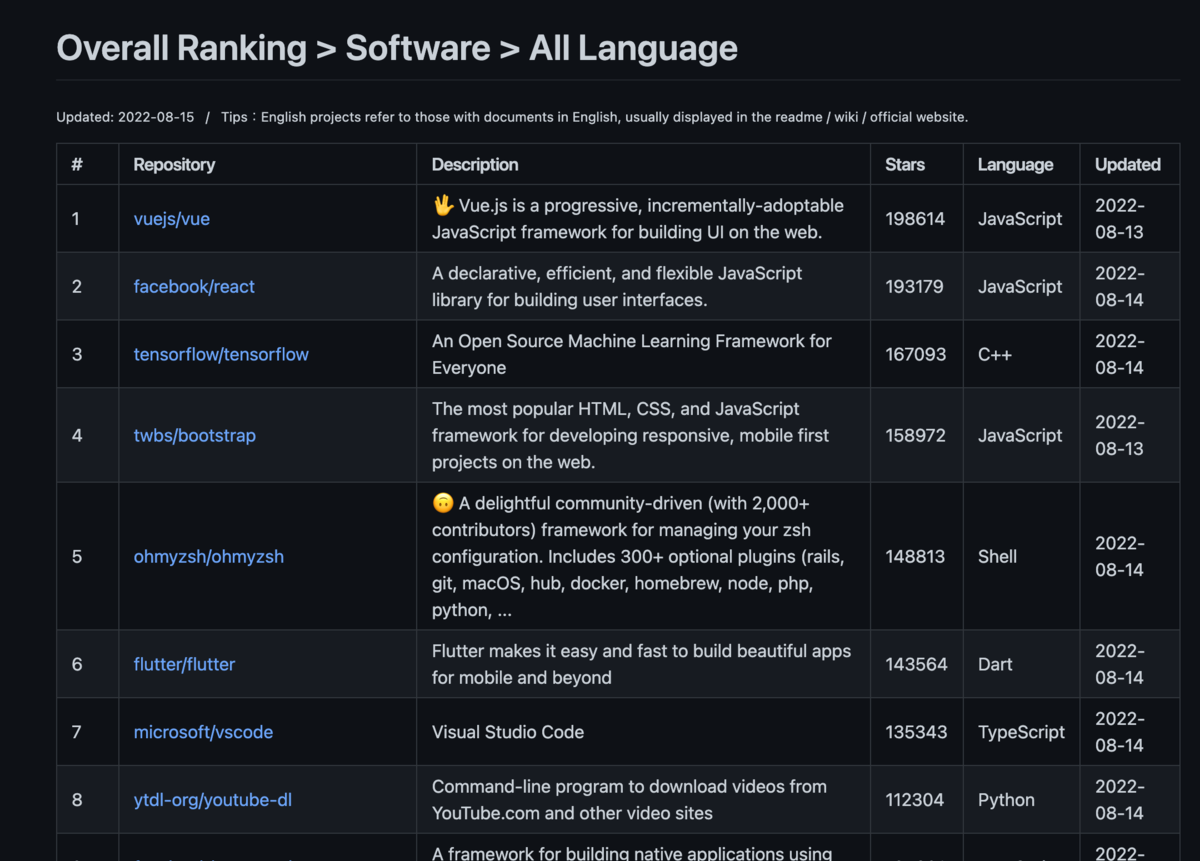The image size is (1200, 861).
Task: Click the Overall Ranking breadcrumb heading
Action: [x=181, y=48]
